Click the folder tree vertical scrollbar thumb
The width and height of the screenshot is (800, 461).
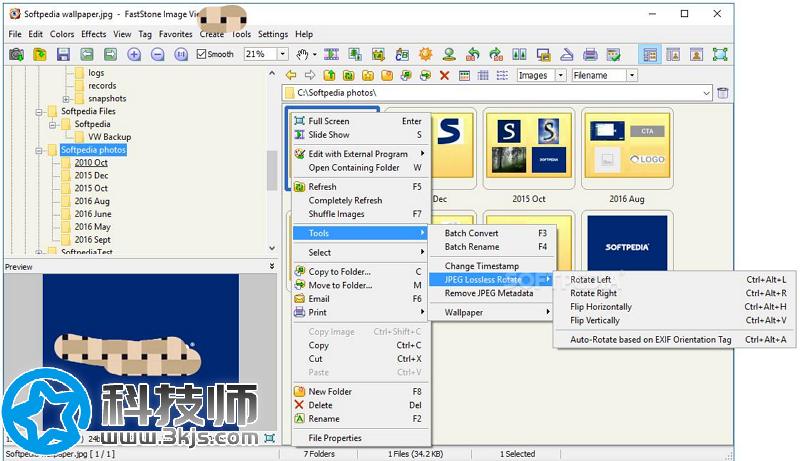[272, 171]
